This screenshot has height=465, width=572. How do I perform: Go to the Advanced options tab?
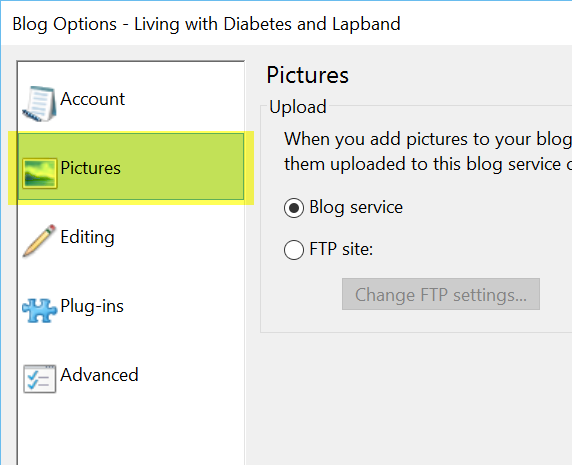tap(131, 375)
